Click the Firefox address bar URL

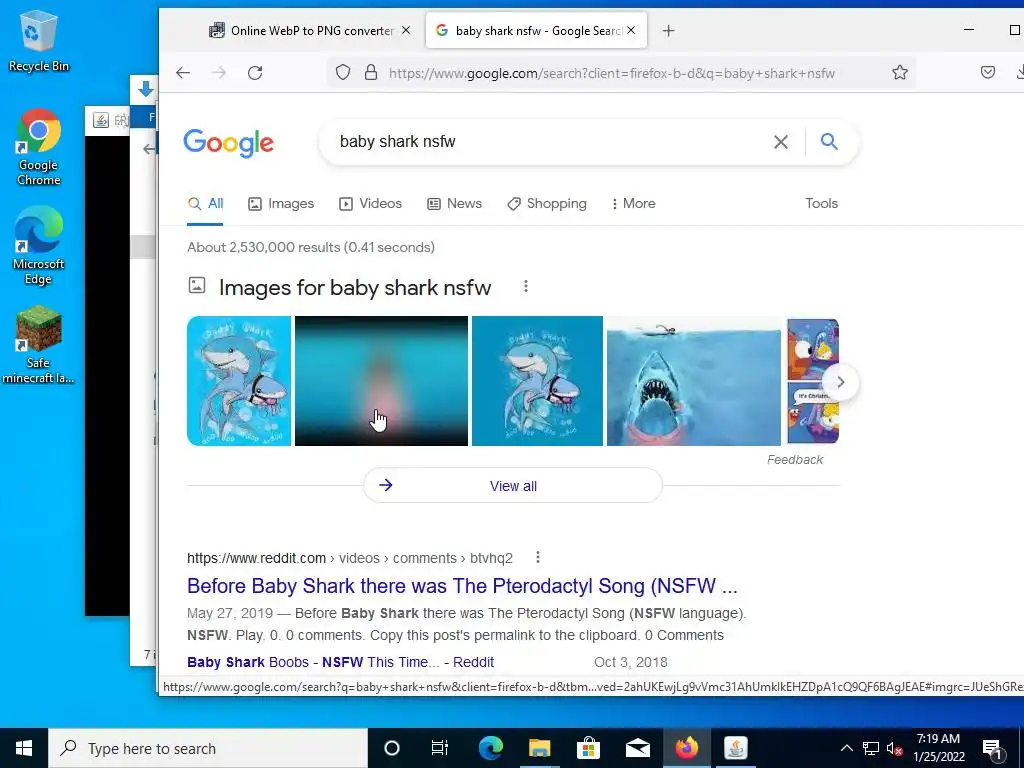point(612,73)
